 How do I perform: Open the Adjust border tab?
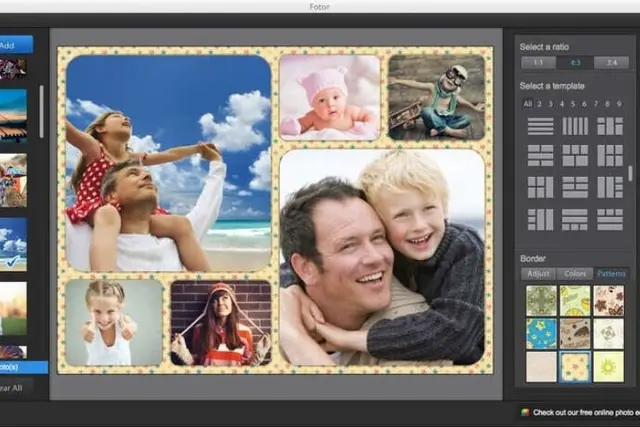click(538, 274)
